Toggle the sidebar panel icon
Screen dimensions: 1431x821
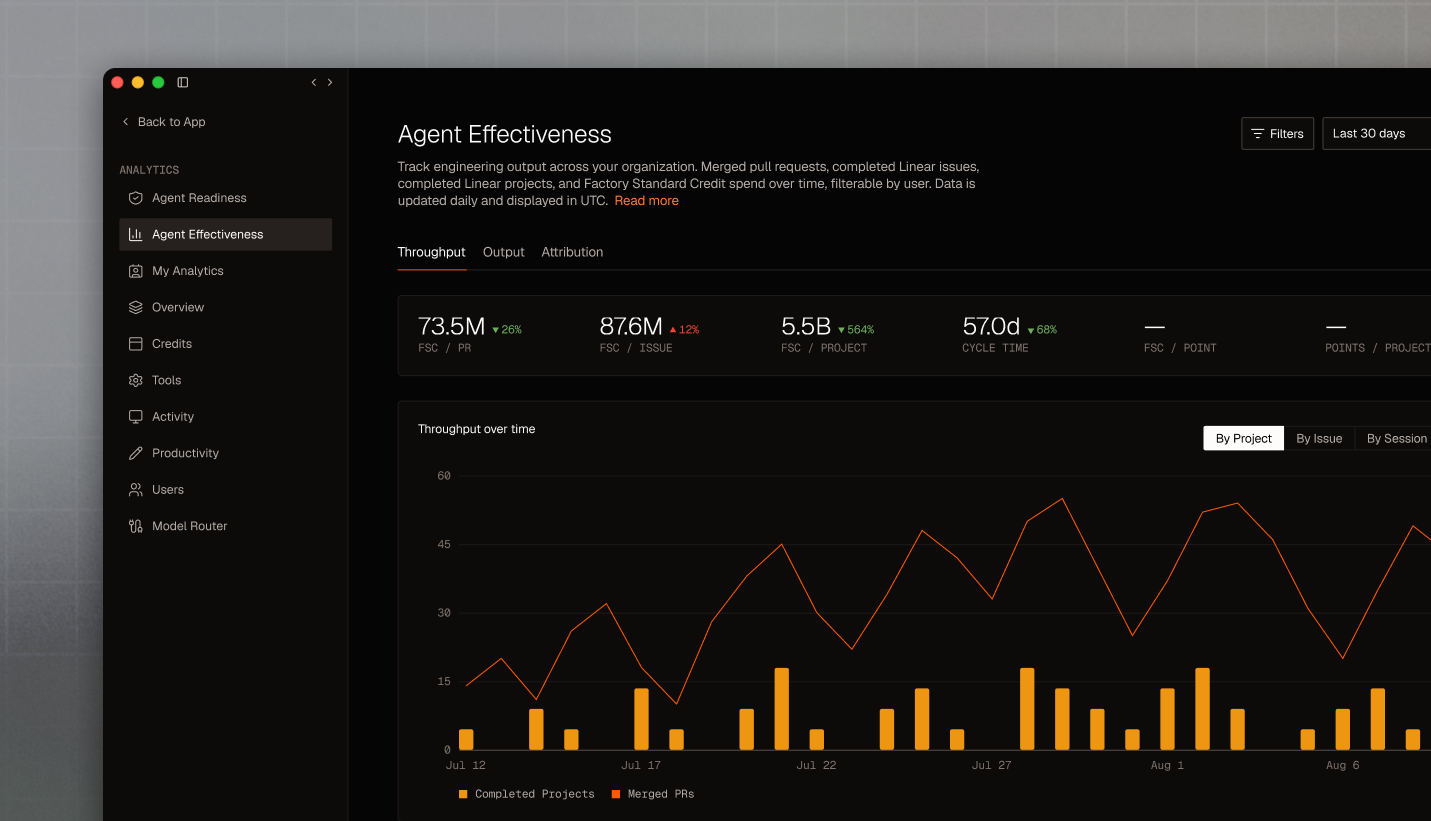(x=183, y=82)
